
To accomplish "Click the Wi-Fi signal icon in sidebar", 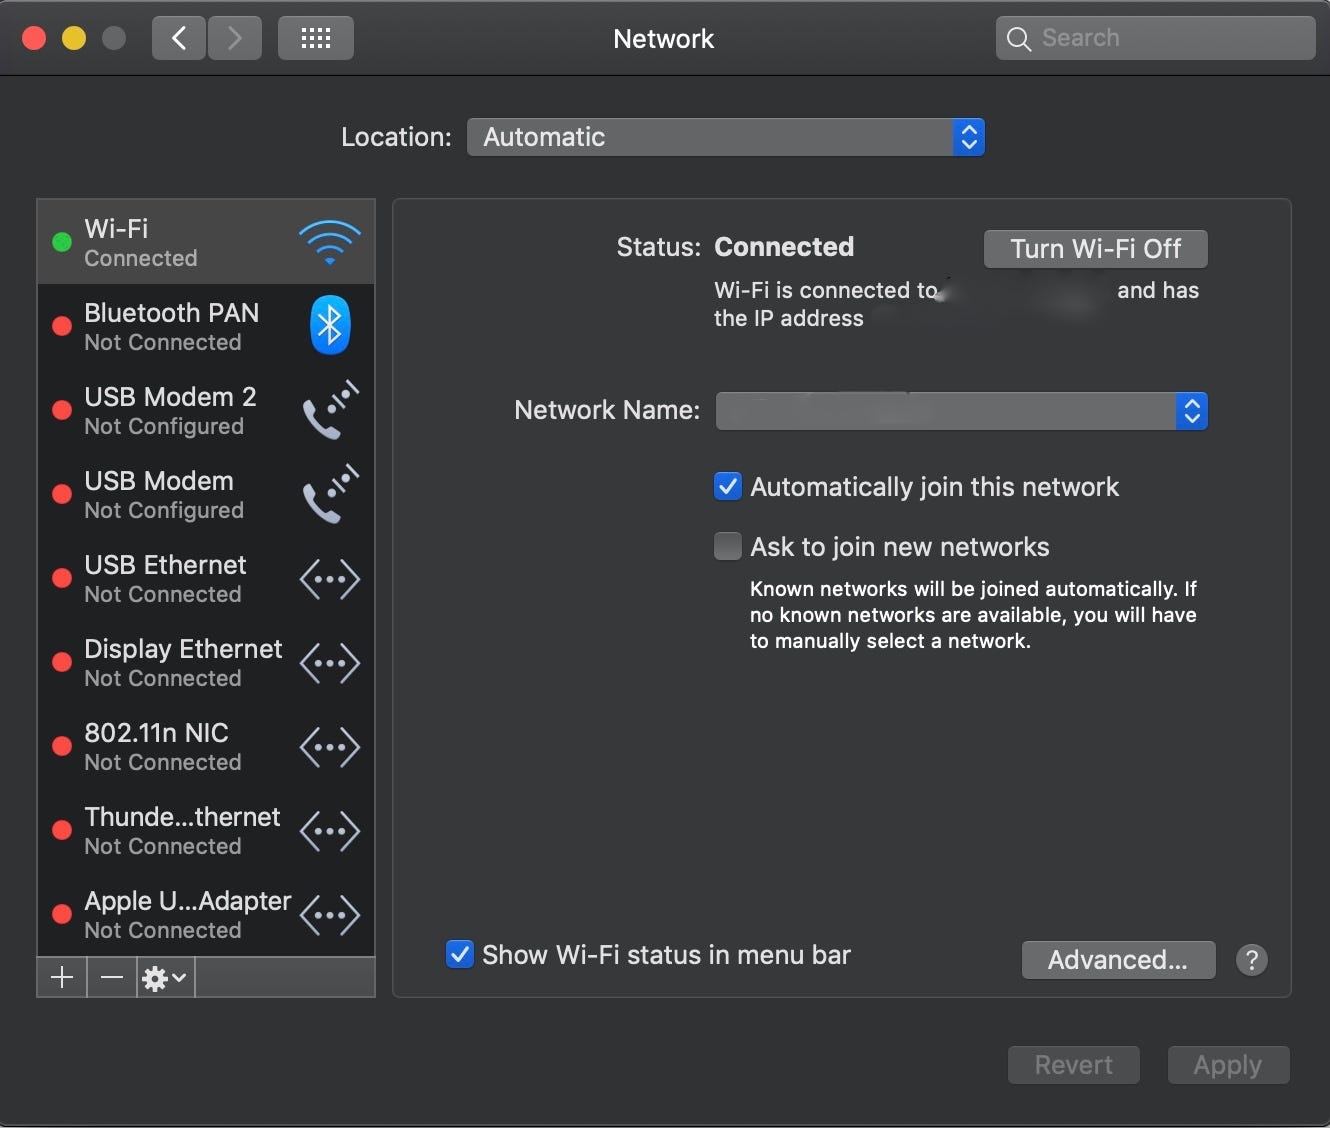I will coord(329,242).
